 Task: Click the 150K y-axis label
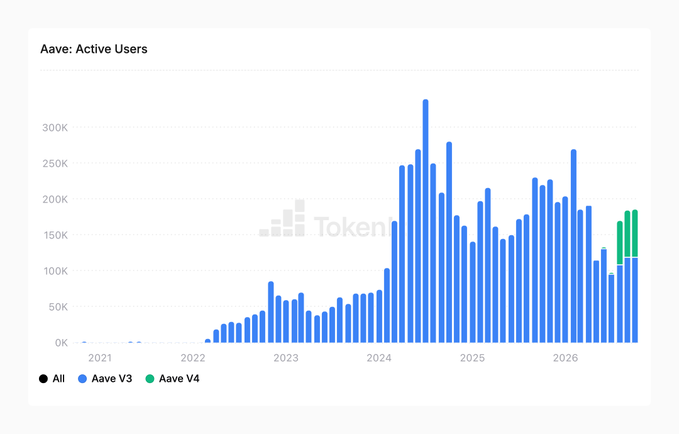(x=55, y=235)
